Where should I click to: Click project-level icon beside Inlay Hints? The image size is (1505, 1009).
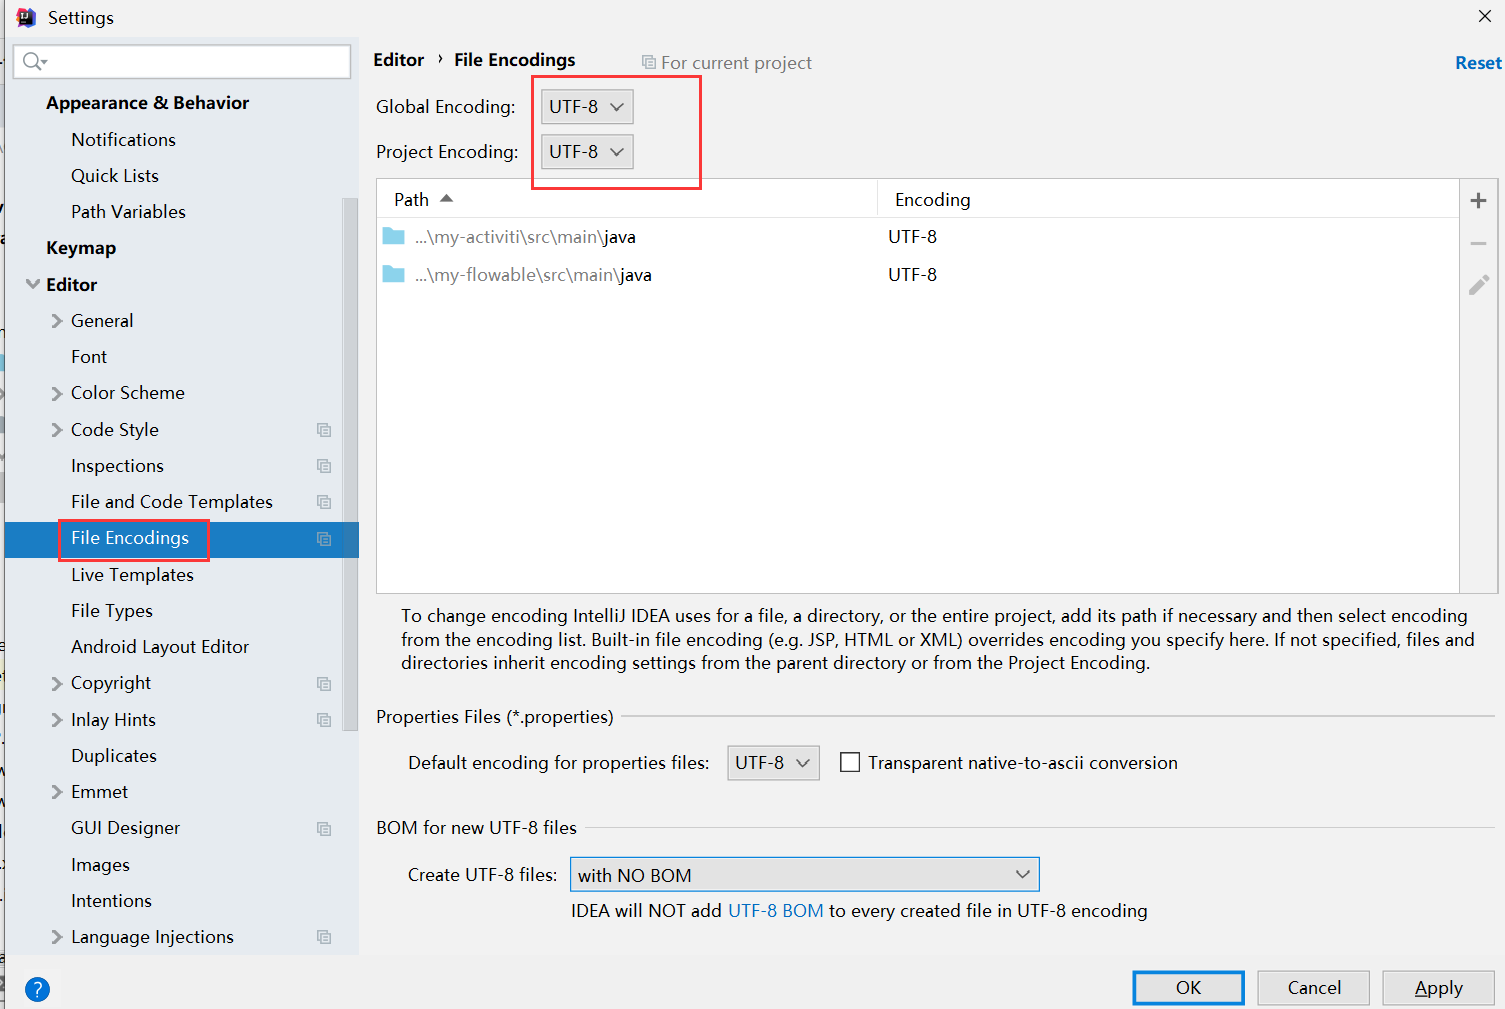click(x=324, y=720)
